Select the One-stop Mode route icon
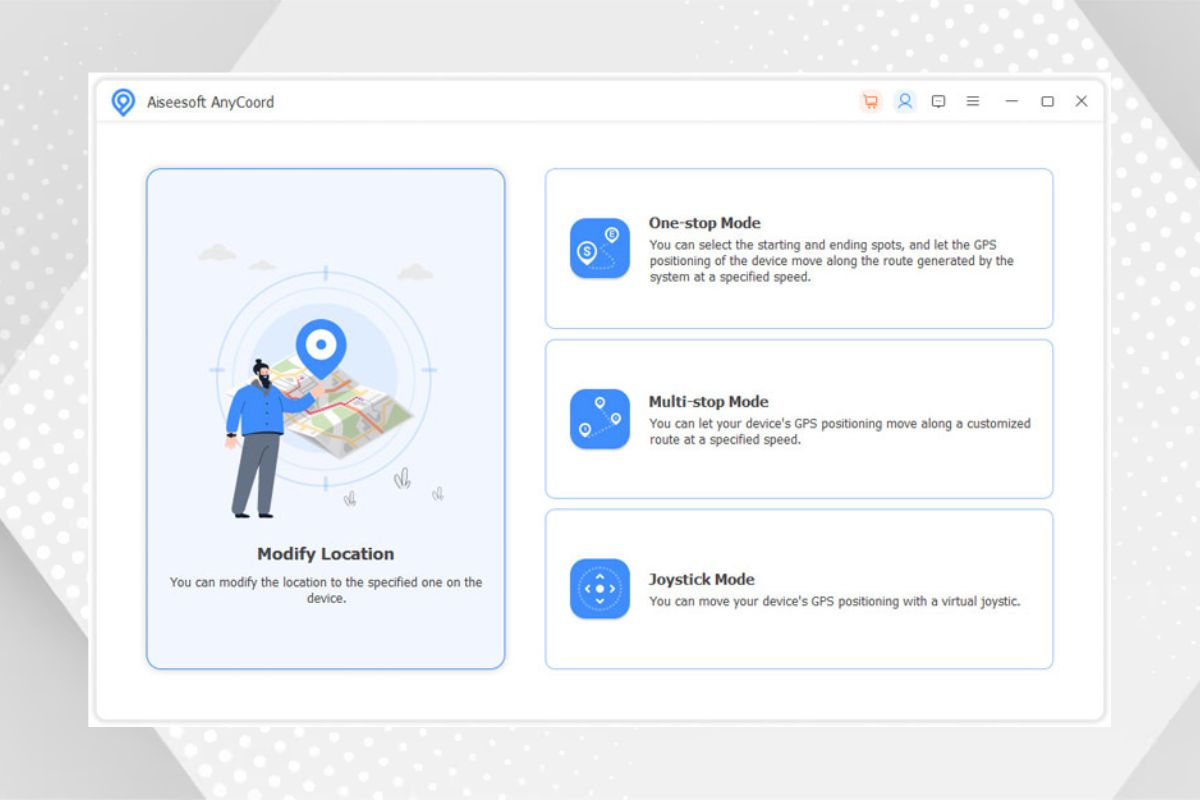 pyautogui.click(x=600, y=248)
